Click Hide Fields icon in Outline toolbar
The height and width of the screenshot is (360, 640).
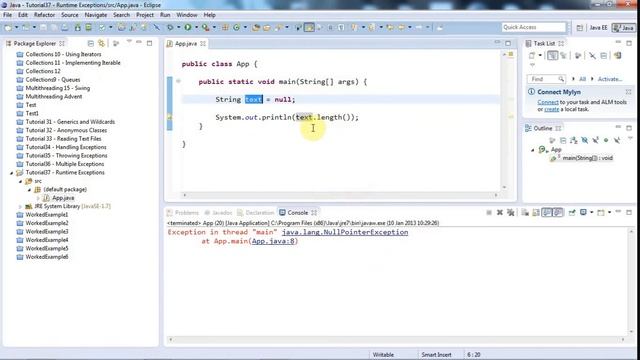[584, 140]
